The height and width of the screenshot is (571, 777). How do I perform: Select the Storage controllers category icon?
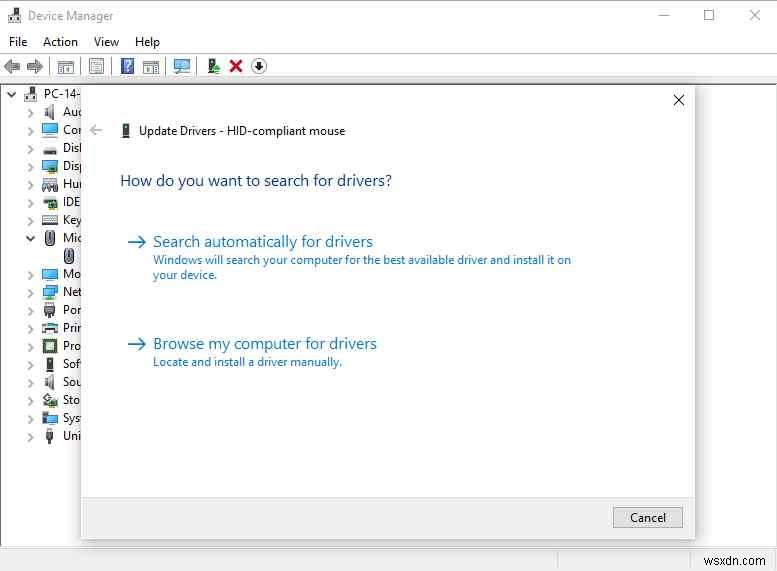(50, 400)
